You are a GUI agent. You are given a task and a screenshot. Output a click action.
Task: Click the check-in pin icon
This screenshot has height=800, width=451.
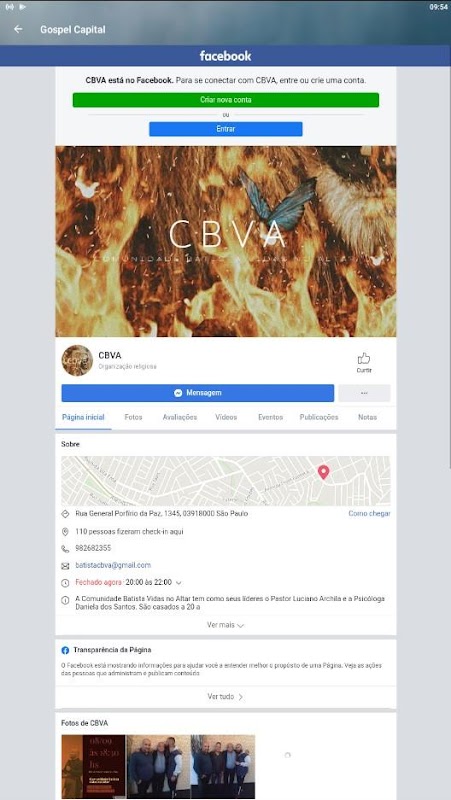click(65, 532)
